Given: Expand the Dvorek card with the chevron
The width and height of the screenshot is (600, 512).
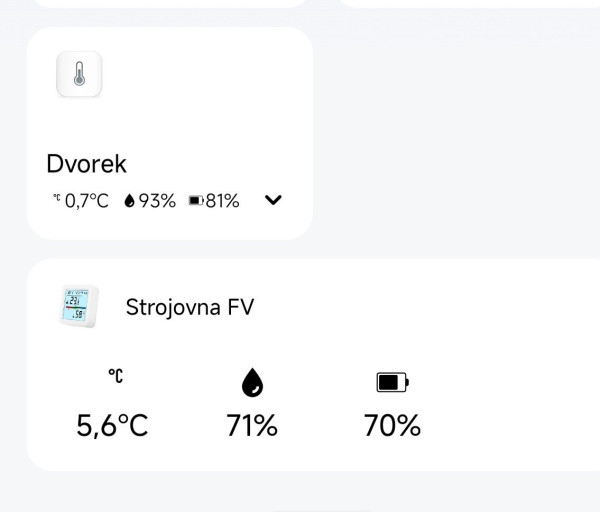Looking at the screenshot, I should click(x=273, y=200).
